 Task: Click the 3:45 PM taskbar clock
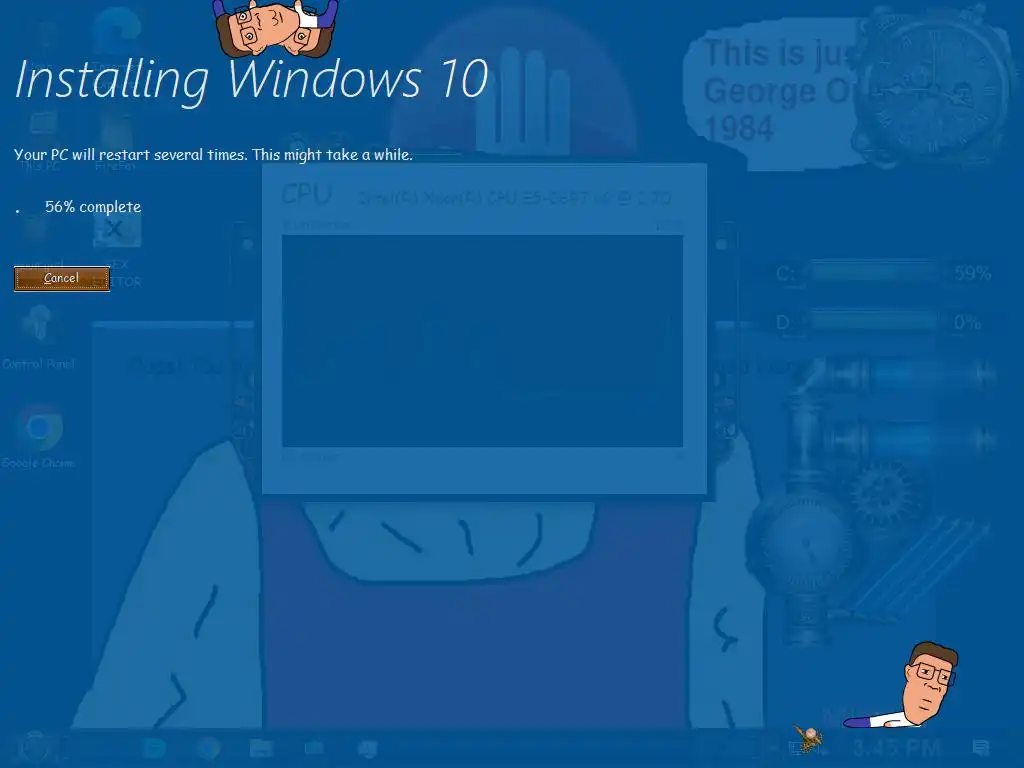coord(896,747)
